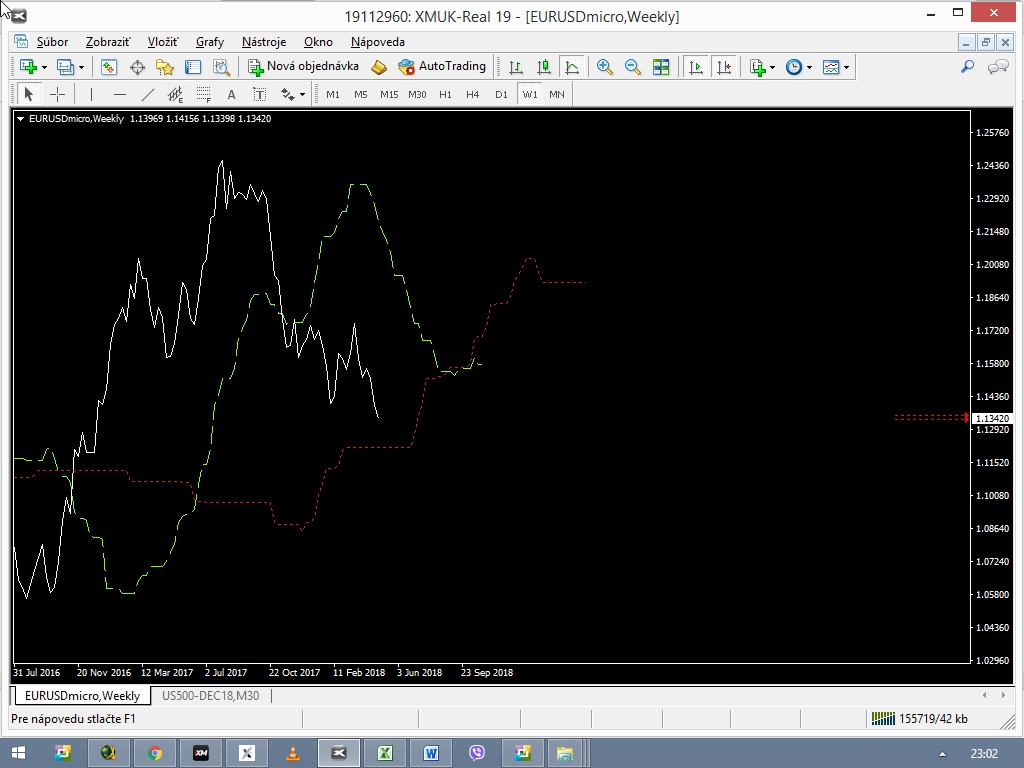Select the equidistant channel tool
This screenshot has height=768, width=1024.
(176, 94)
